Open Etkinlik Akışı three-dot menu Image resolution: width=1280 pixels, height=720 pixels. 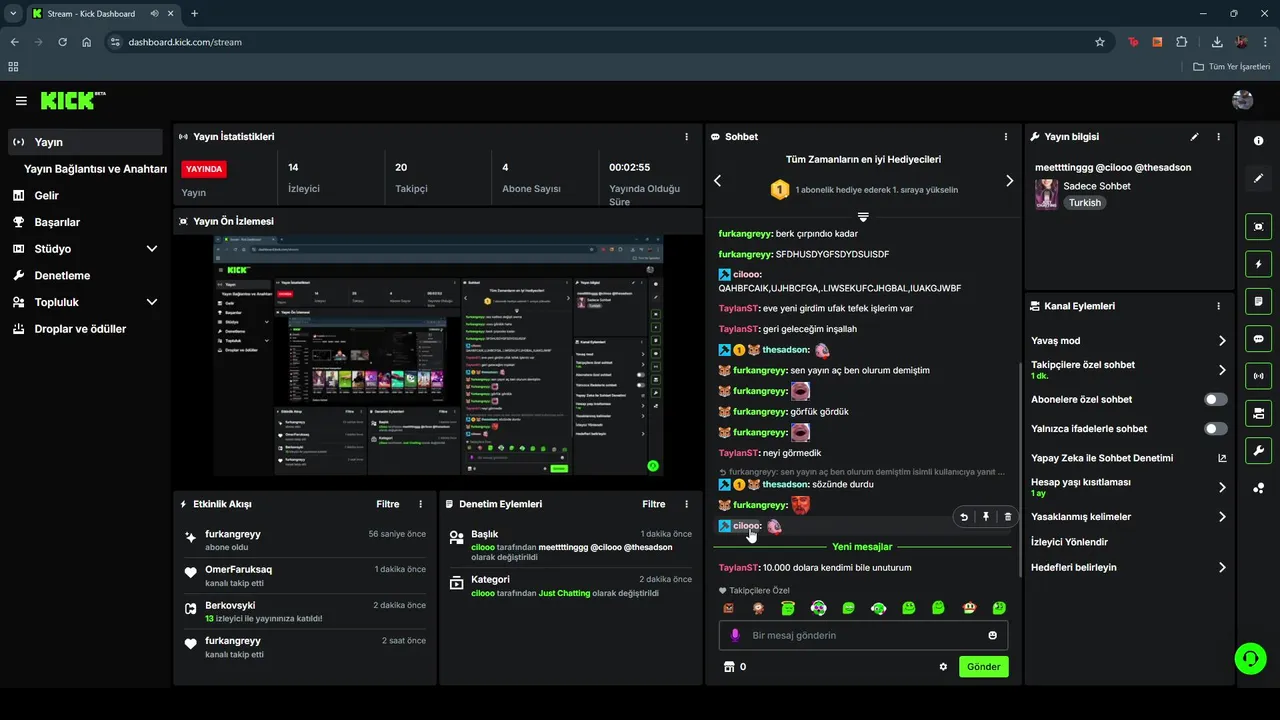coord(420,504)
